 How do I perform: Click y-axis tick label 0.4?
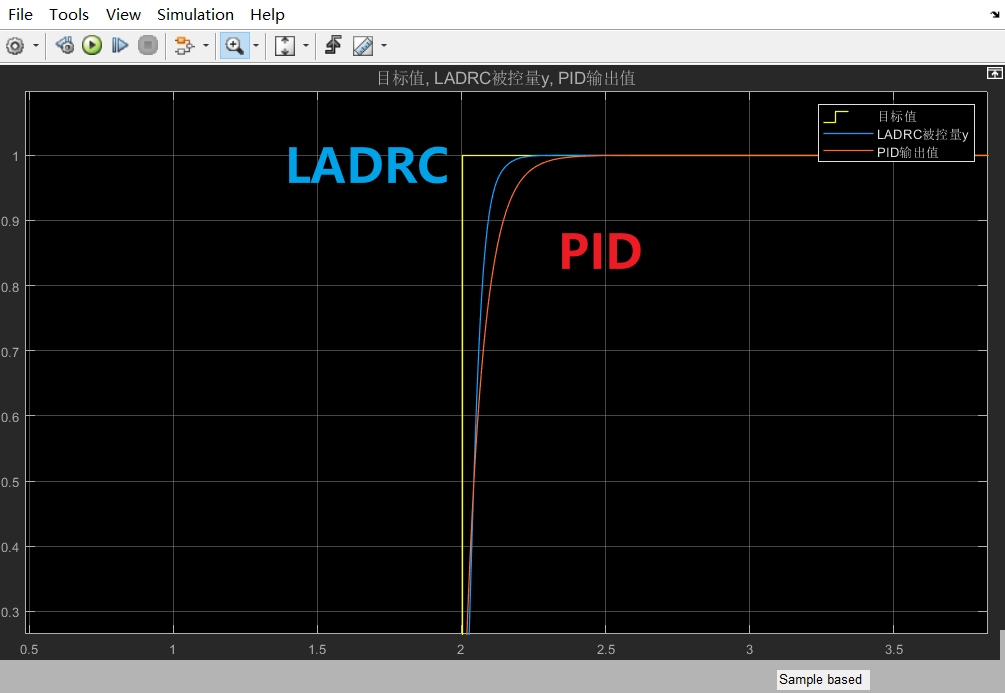[10, 547]
